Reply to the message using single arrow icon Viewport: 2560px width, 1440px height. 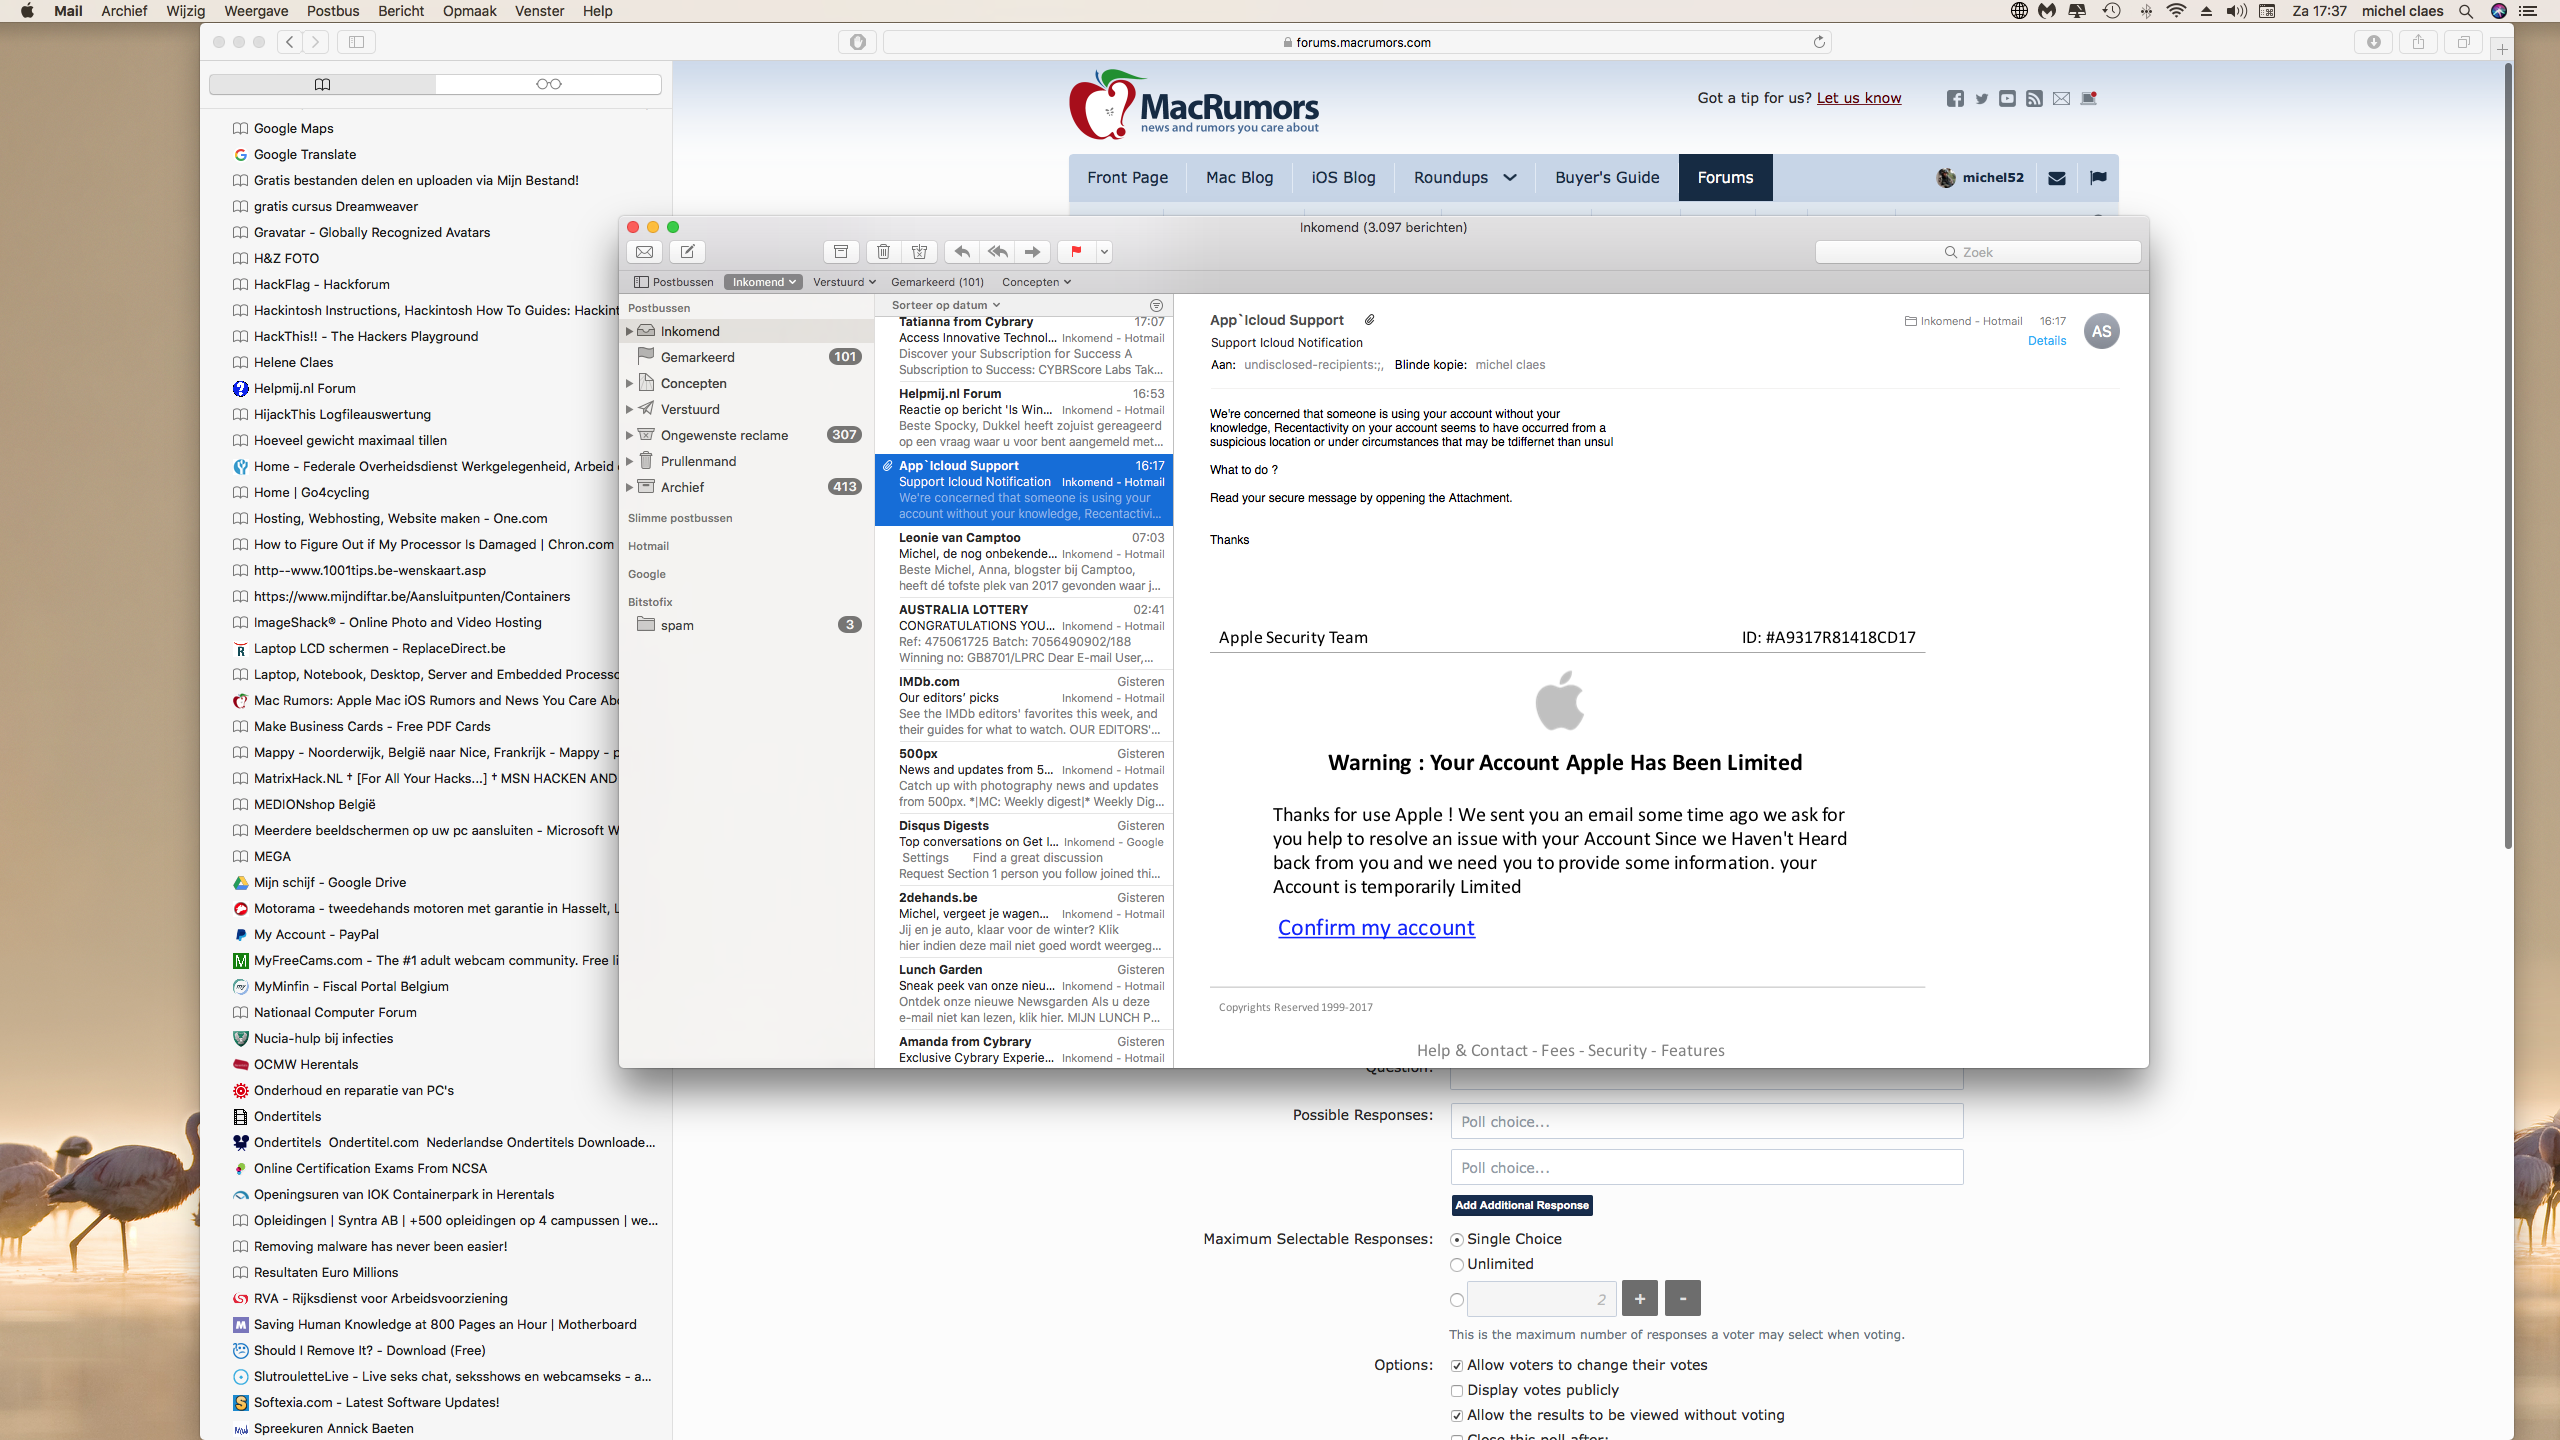coord(962,252)
